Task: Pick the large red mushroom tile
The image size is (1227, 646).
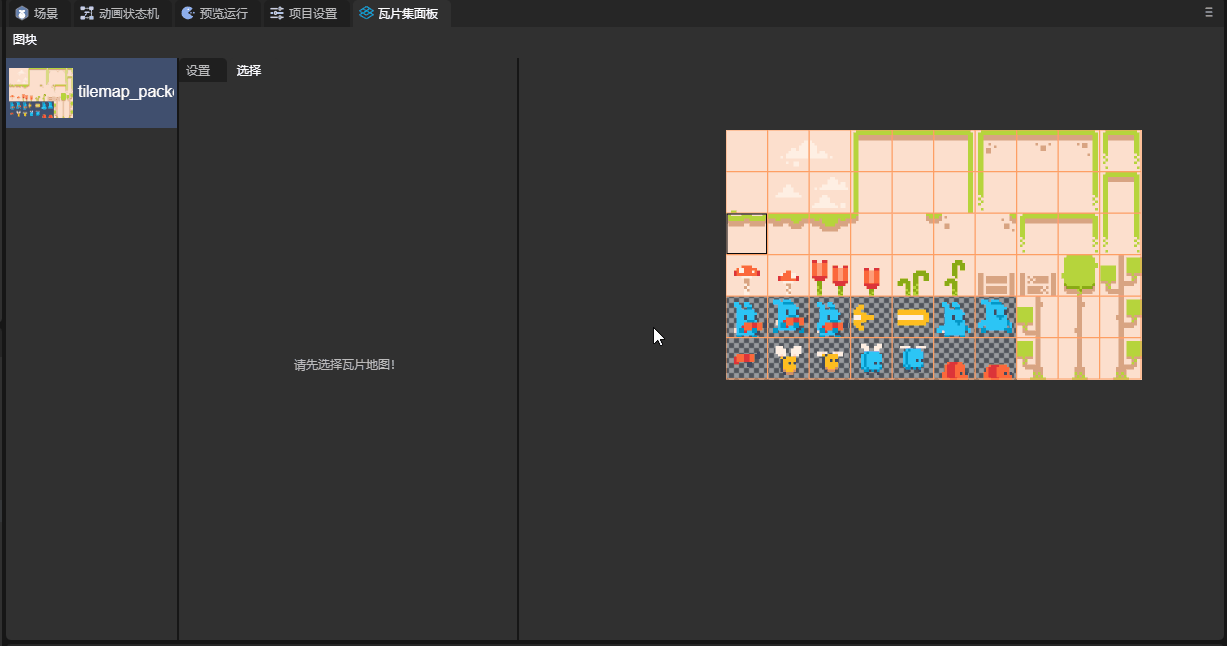Action: click(746, 275)
